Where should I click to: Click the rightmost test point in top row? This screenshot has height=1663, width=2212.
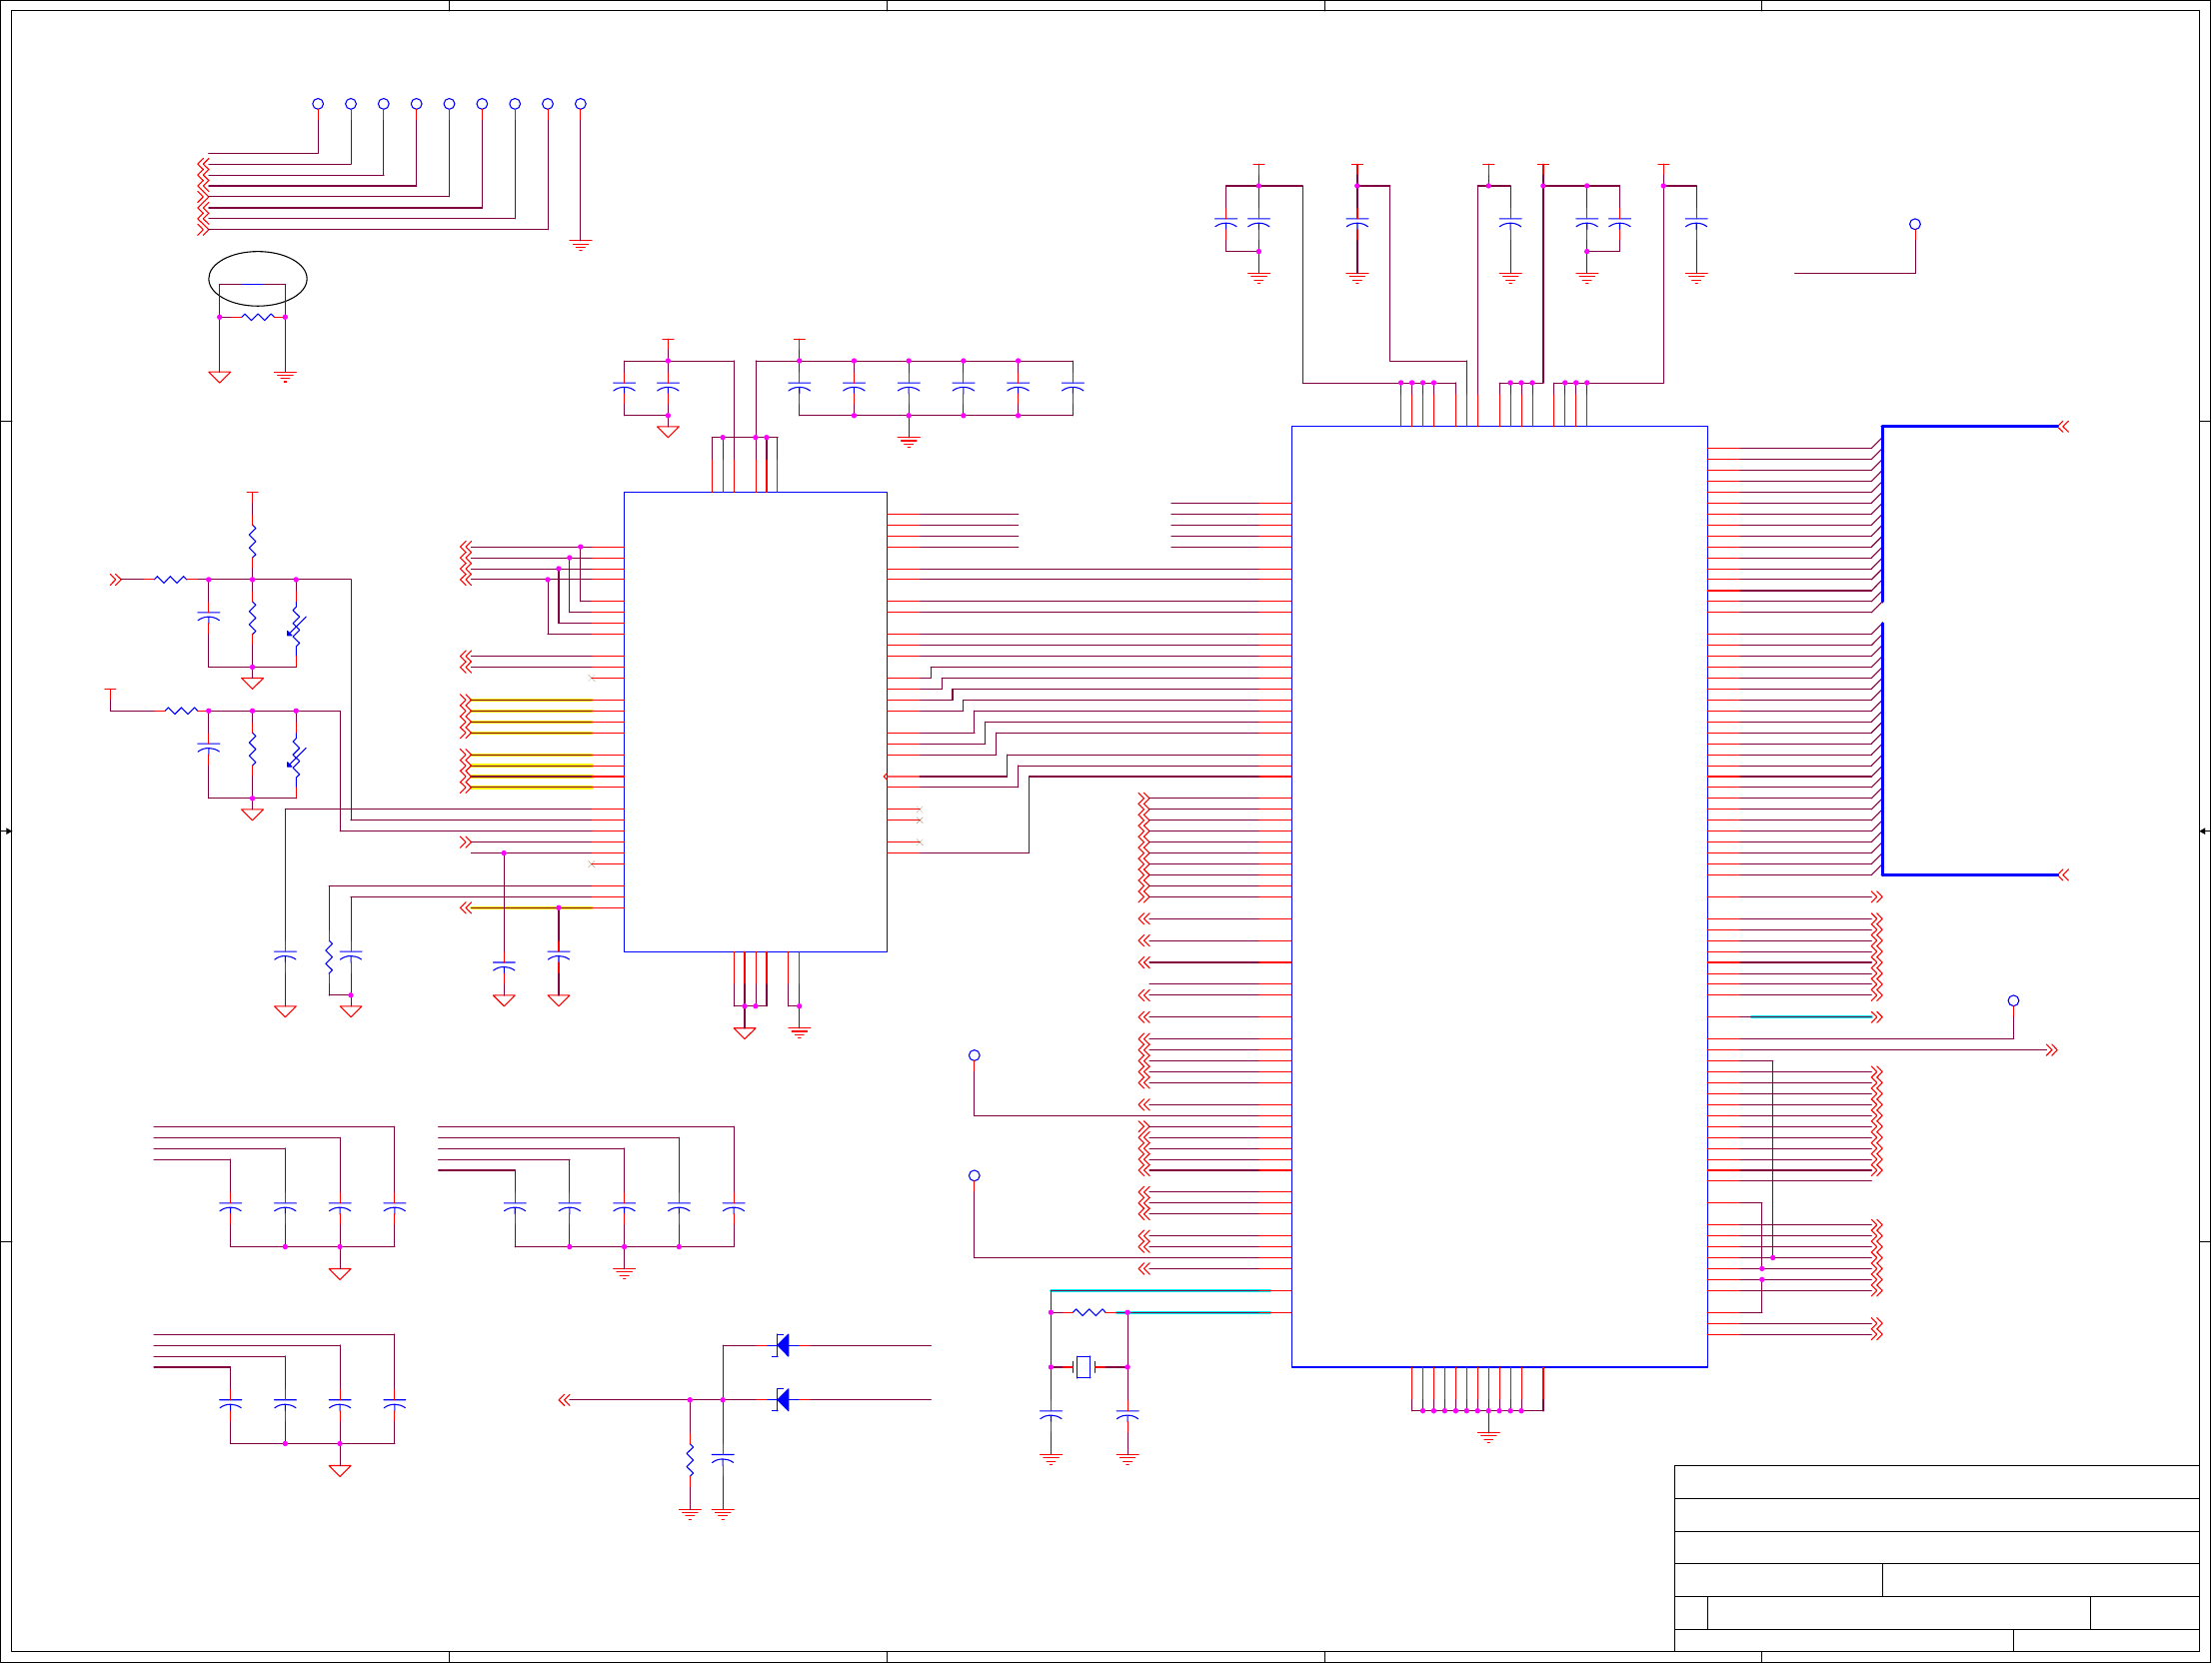tap(581, 104)
